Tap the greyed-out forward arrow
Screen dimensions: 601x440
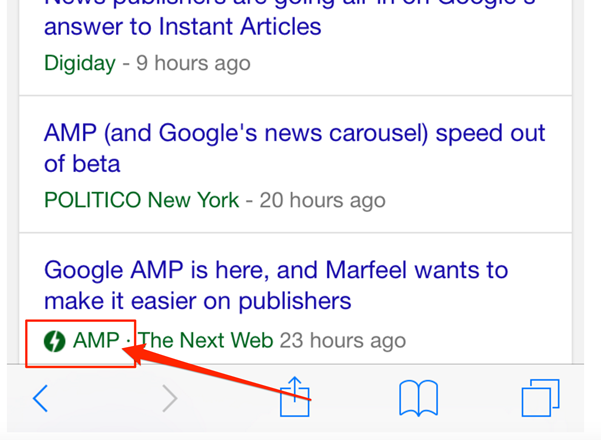pyautogui.click(x=170, y=399)
